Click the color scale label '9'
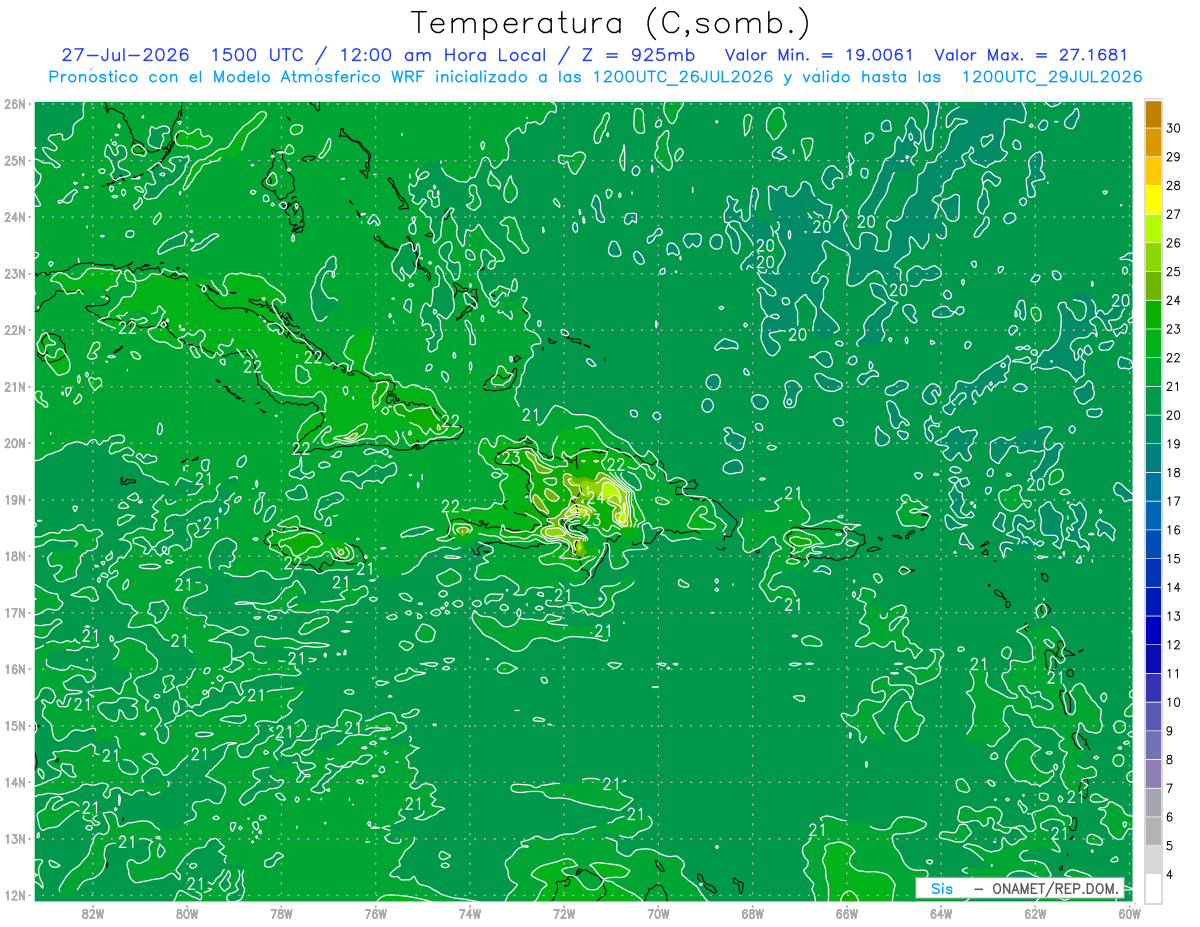Screen dimensions: 1200x927 tap(1170, 732)
